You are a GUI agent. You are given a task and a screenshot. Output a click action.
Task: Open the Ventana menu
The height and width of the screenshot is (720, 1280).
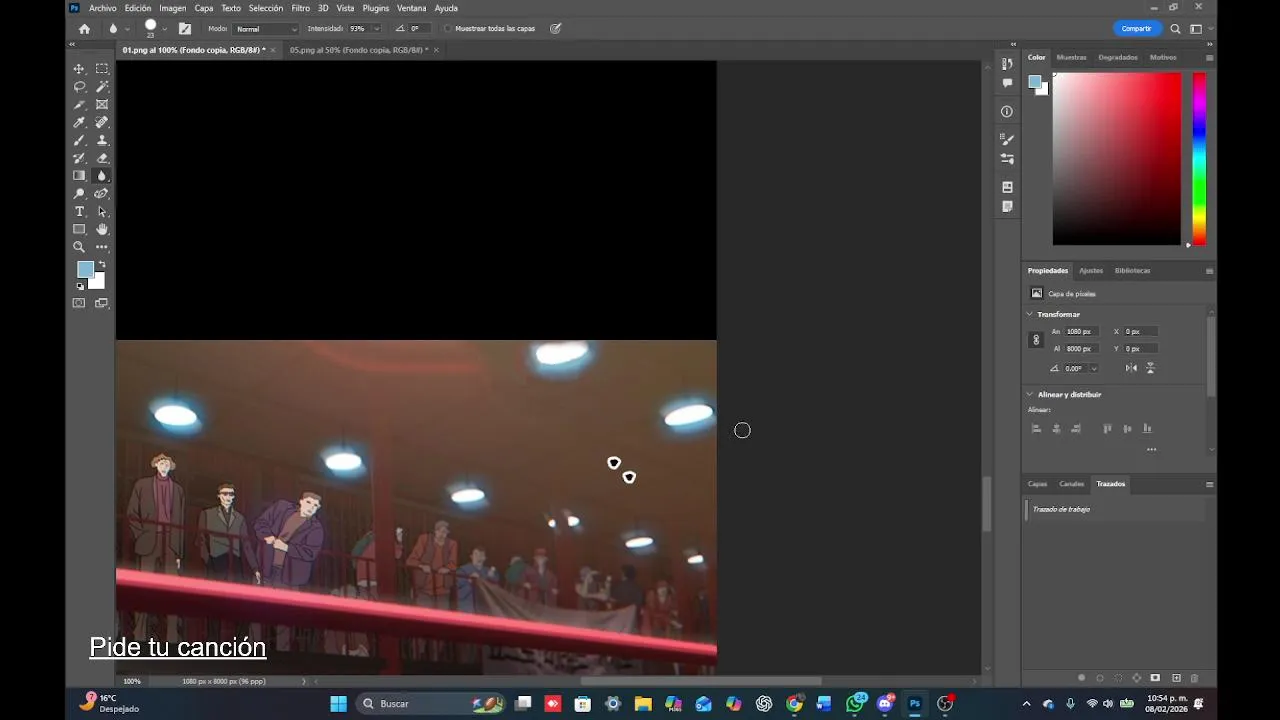tap(411, 8)
